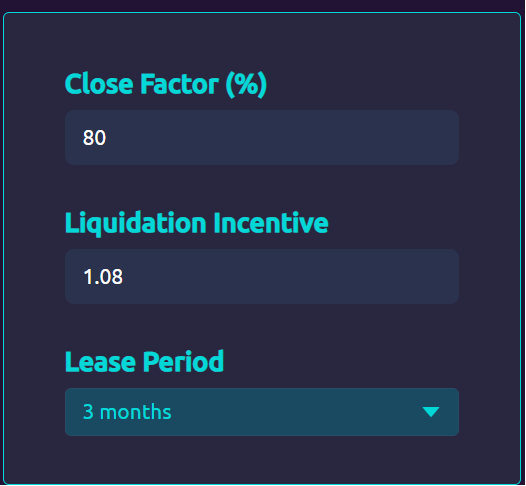Select the close factor percentage box

pos(262,138)
